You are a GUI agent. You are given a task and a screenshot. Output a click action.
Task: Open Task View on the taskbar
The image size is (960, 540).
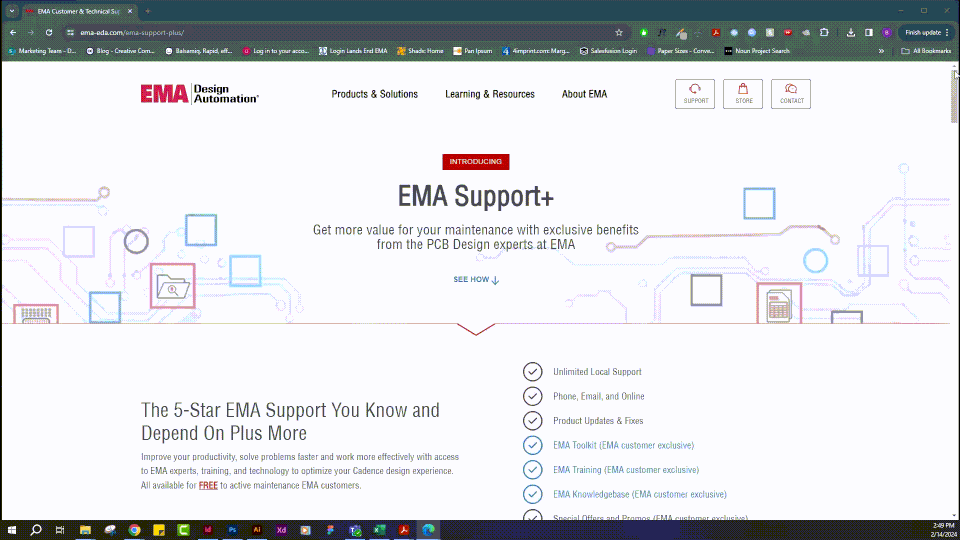click(x=60, y=530)
